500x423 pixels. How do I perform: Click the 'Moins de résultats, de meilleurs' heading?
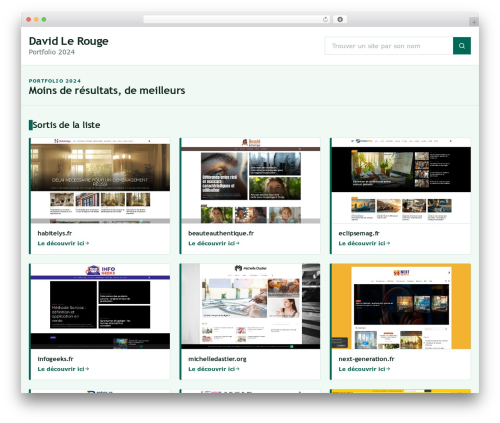click(107, 90)
